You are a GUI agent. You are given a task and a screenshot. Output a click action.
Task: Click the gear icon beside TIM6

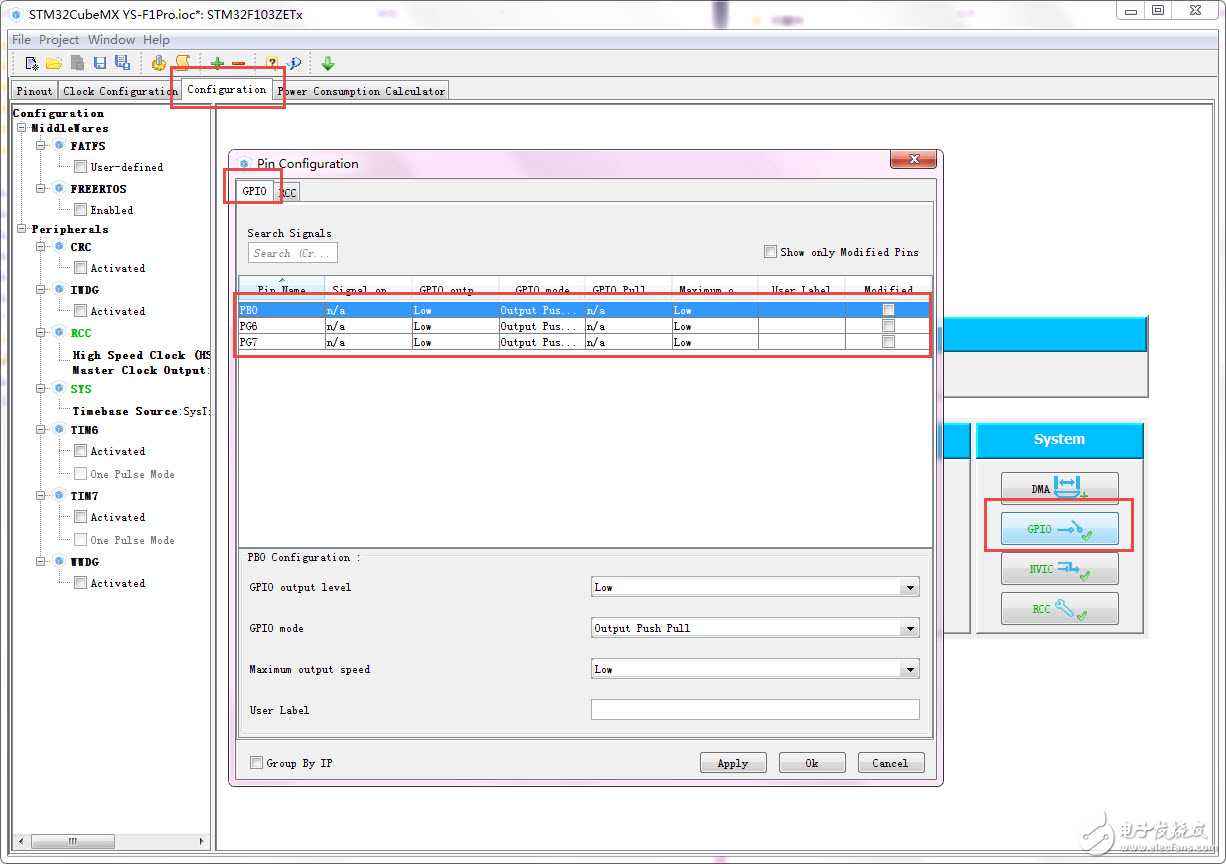click(x=59, y=430)
